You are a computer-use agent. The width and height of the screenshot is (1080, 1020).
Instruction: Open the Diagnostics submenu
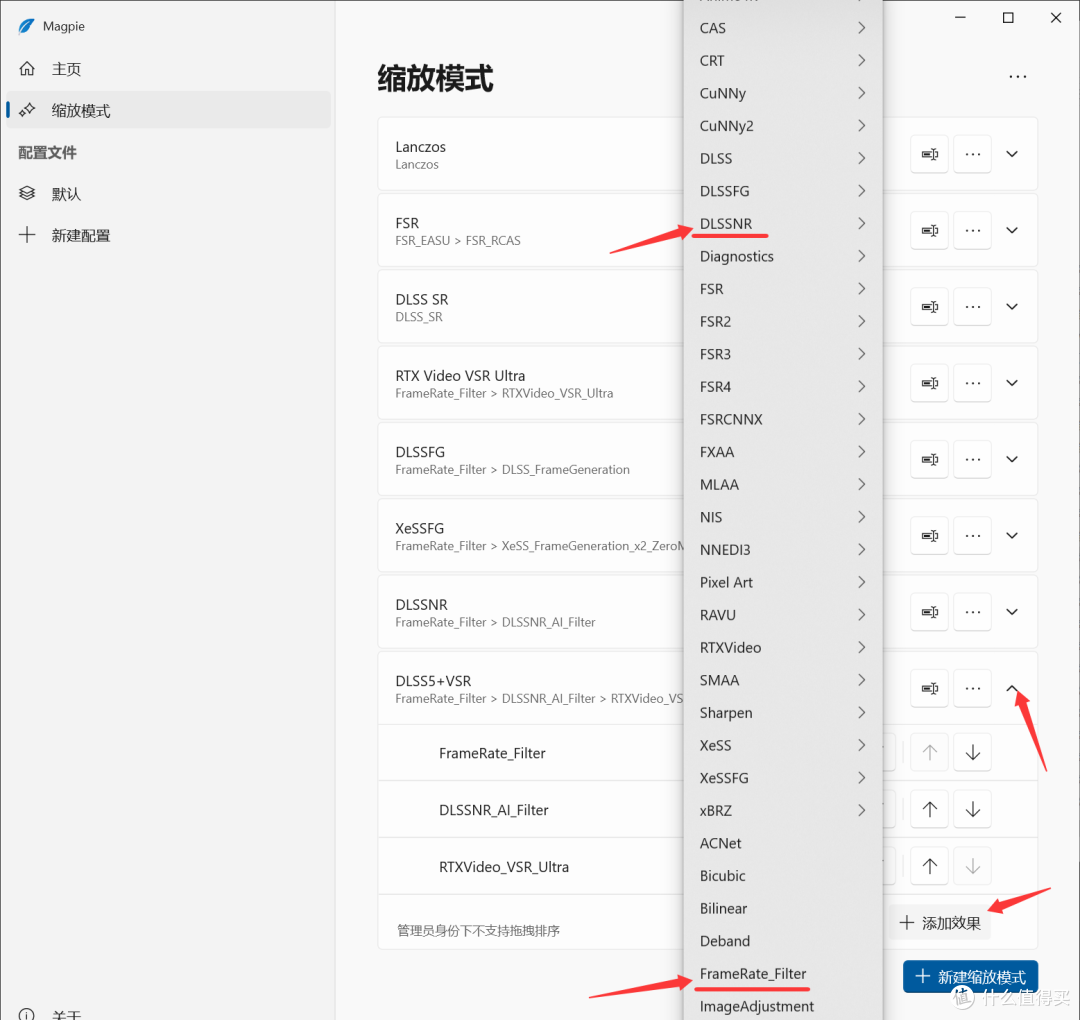point(783,256)
